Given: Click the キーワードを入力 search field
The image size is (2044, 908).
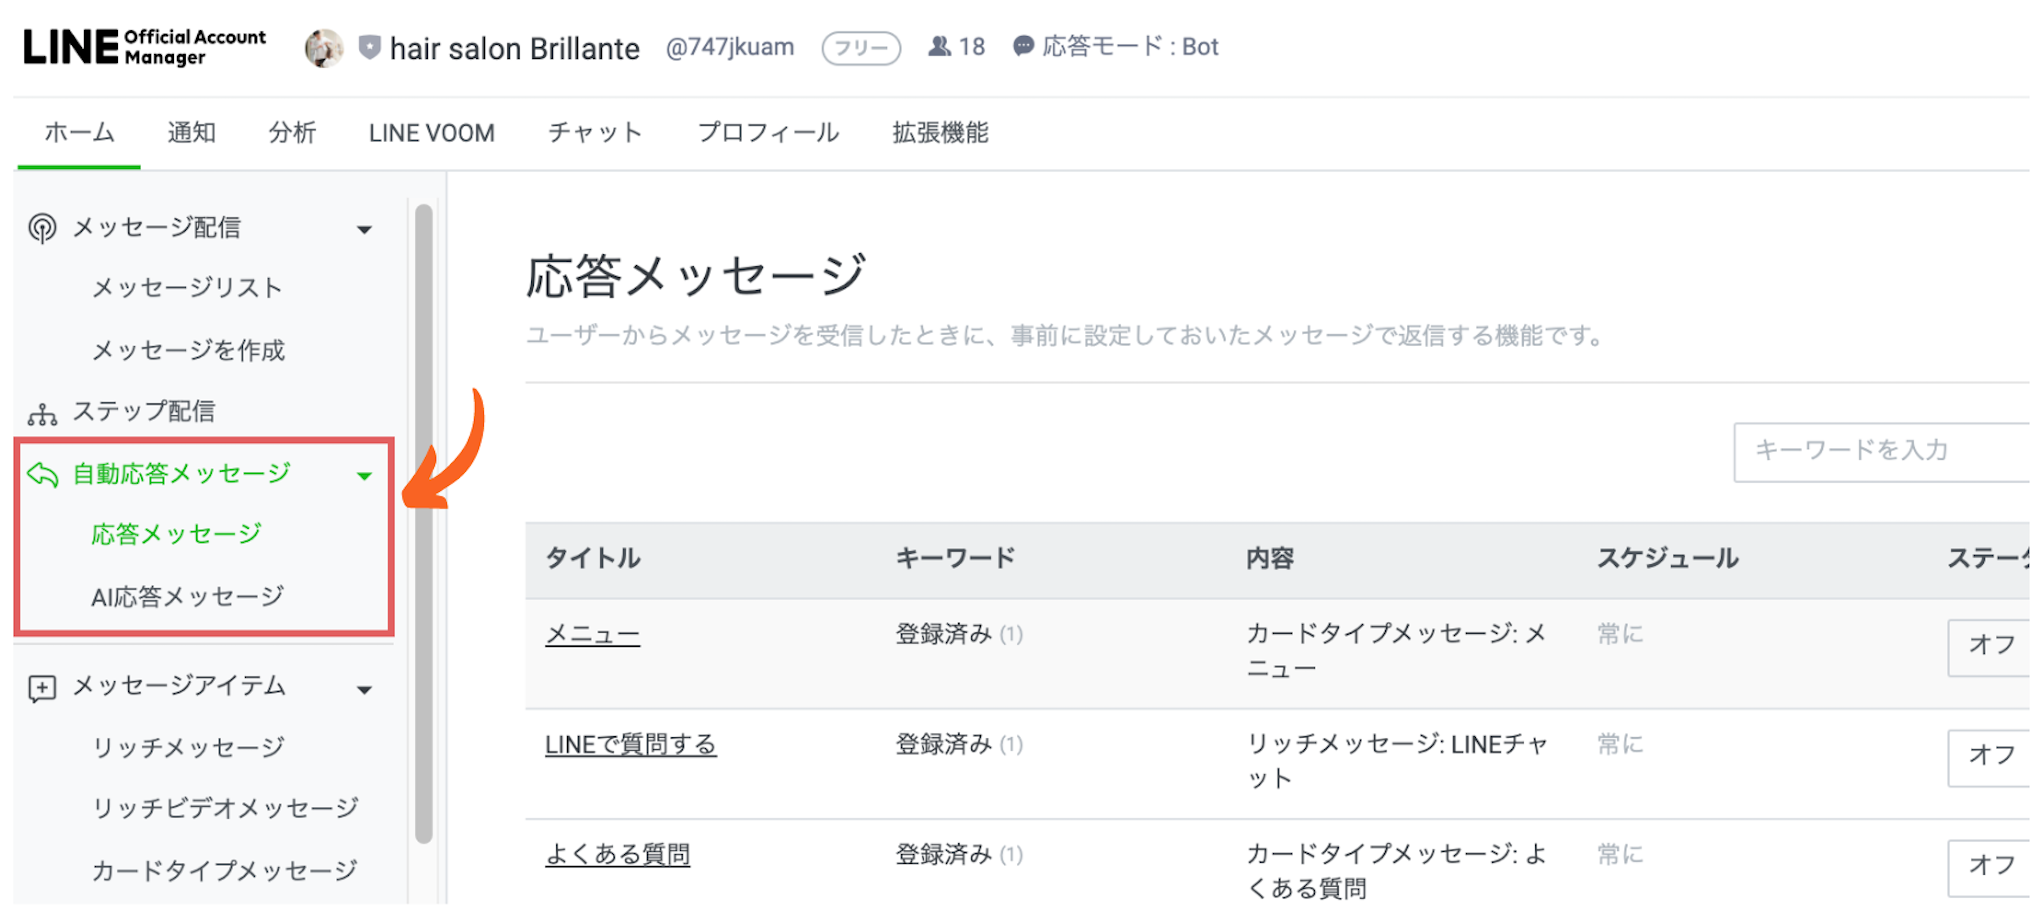Looking at the screenshot, I should [1884, 452].
